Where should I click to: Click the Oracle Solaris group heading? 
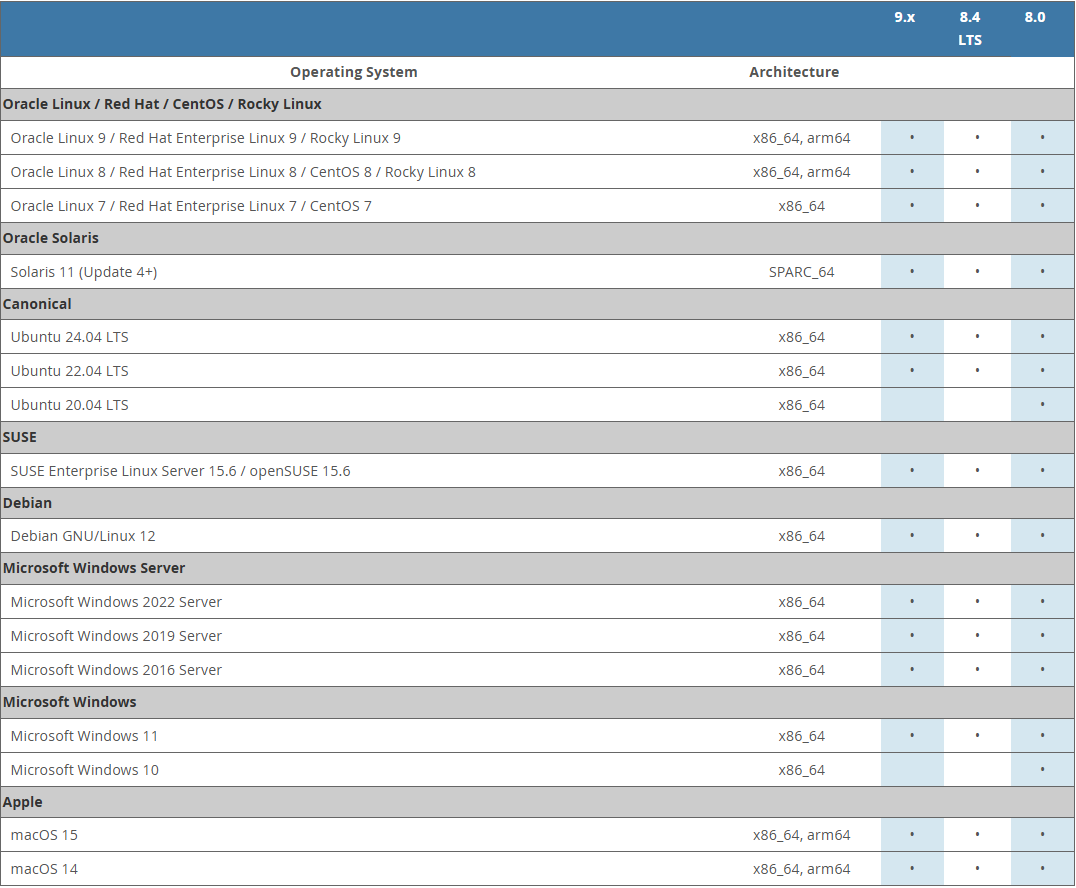pyautogui.click(x=537, y=238)
